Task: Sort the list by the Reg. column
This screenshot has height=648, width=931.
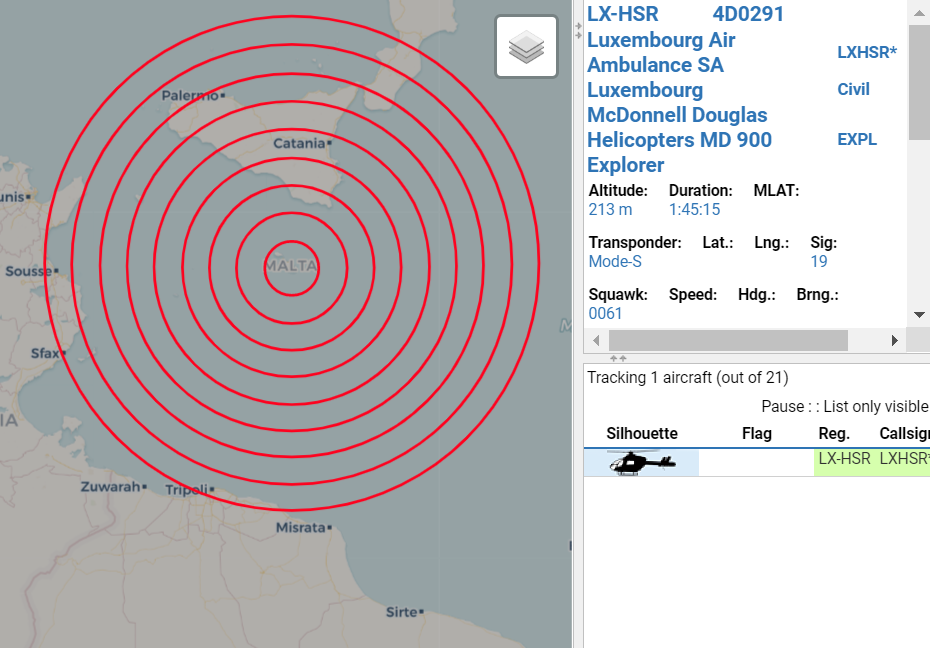Action: pos(832,433)
